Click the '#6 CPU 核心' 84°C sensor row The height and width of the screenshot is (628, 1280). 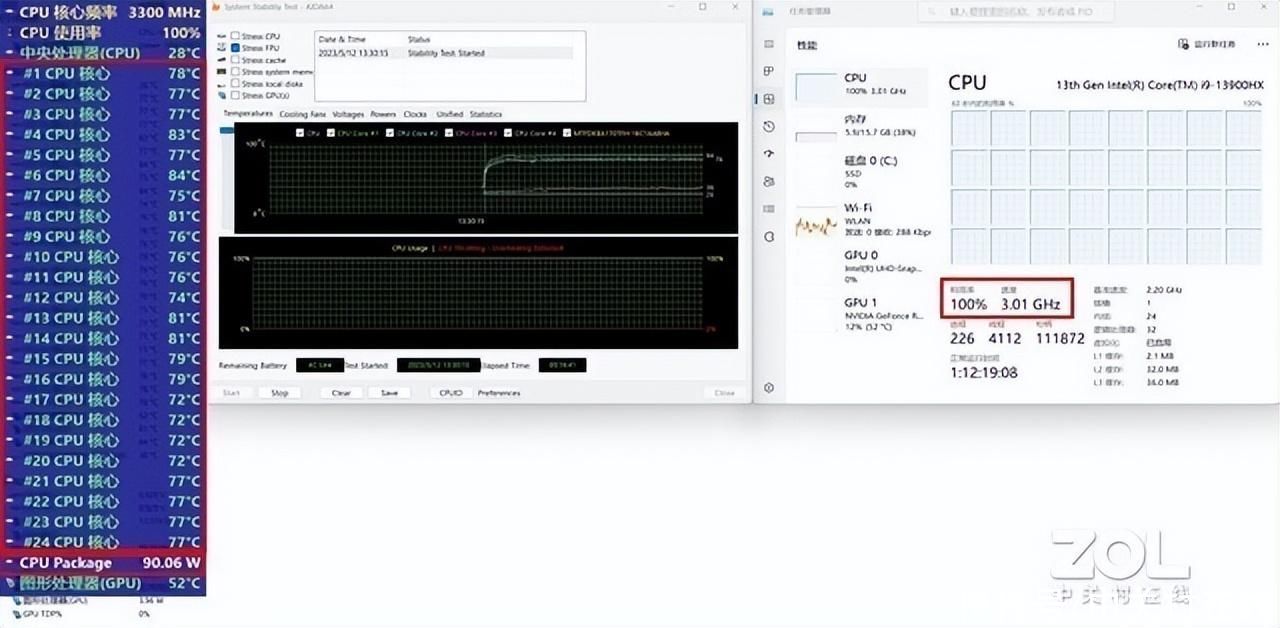click(104, 175)
